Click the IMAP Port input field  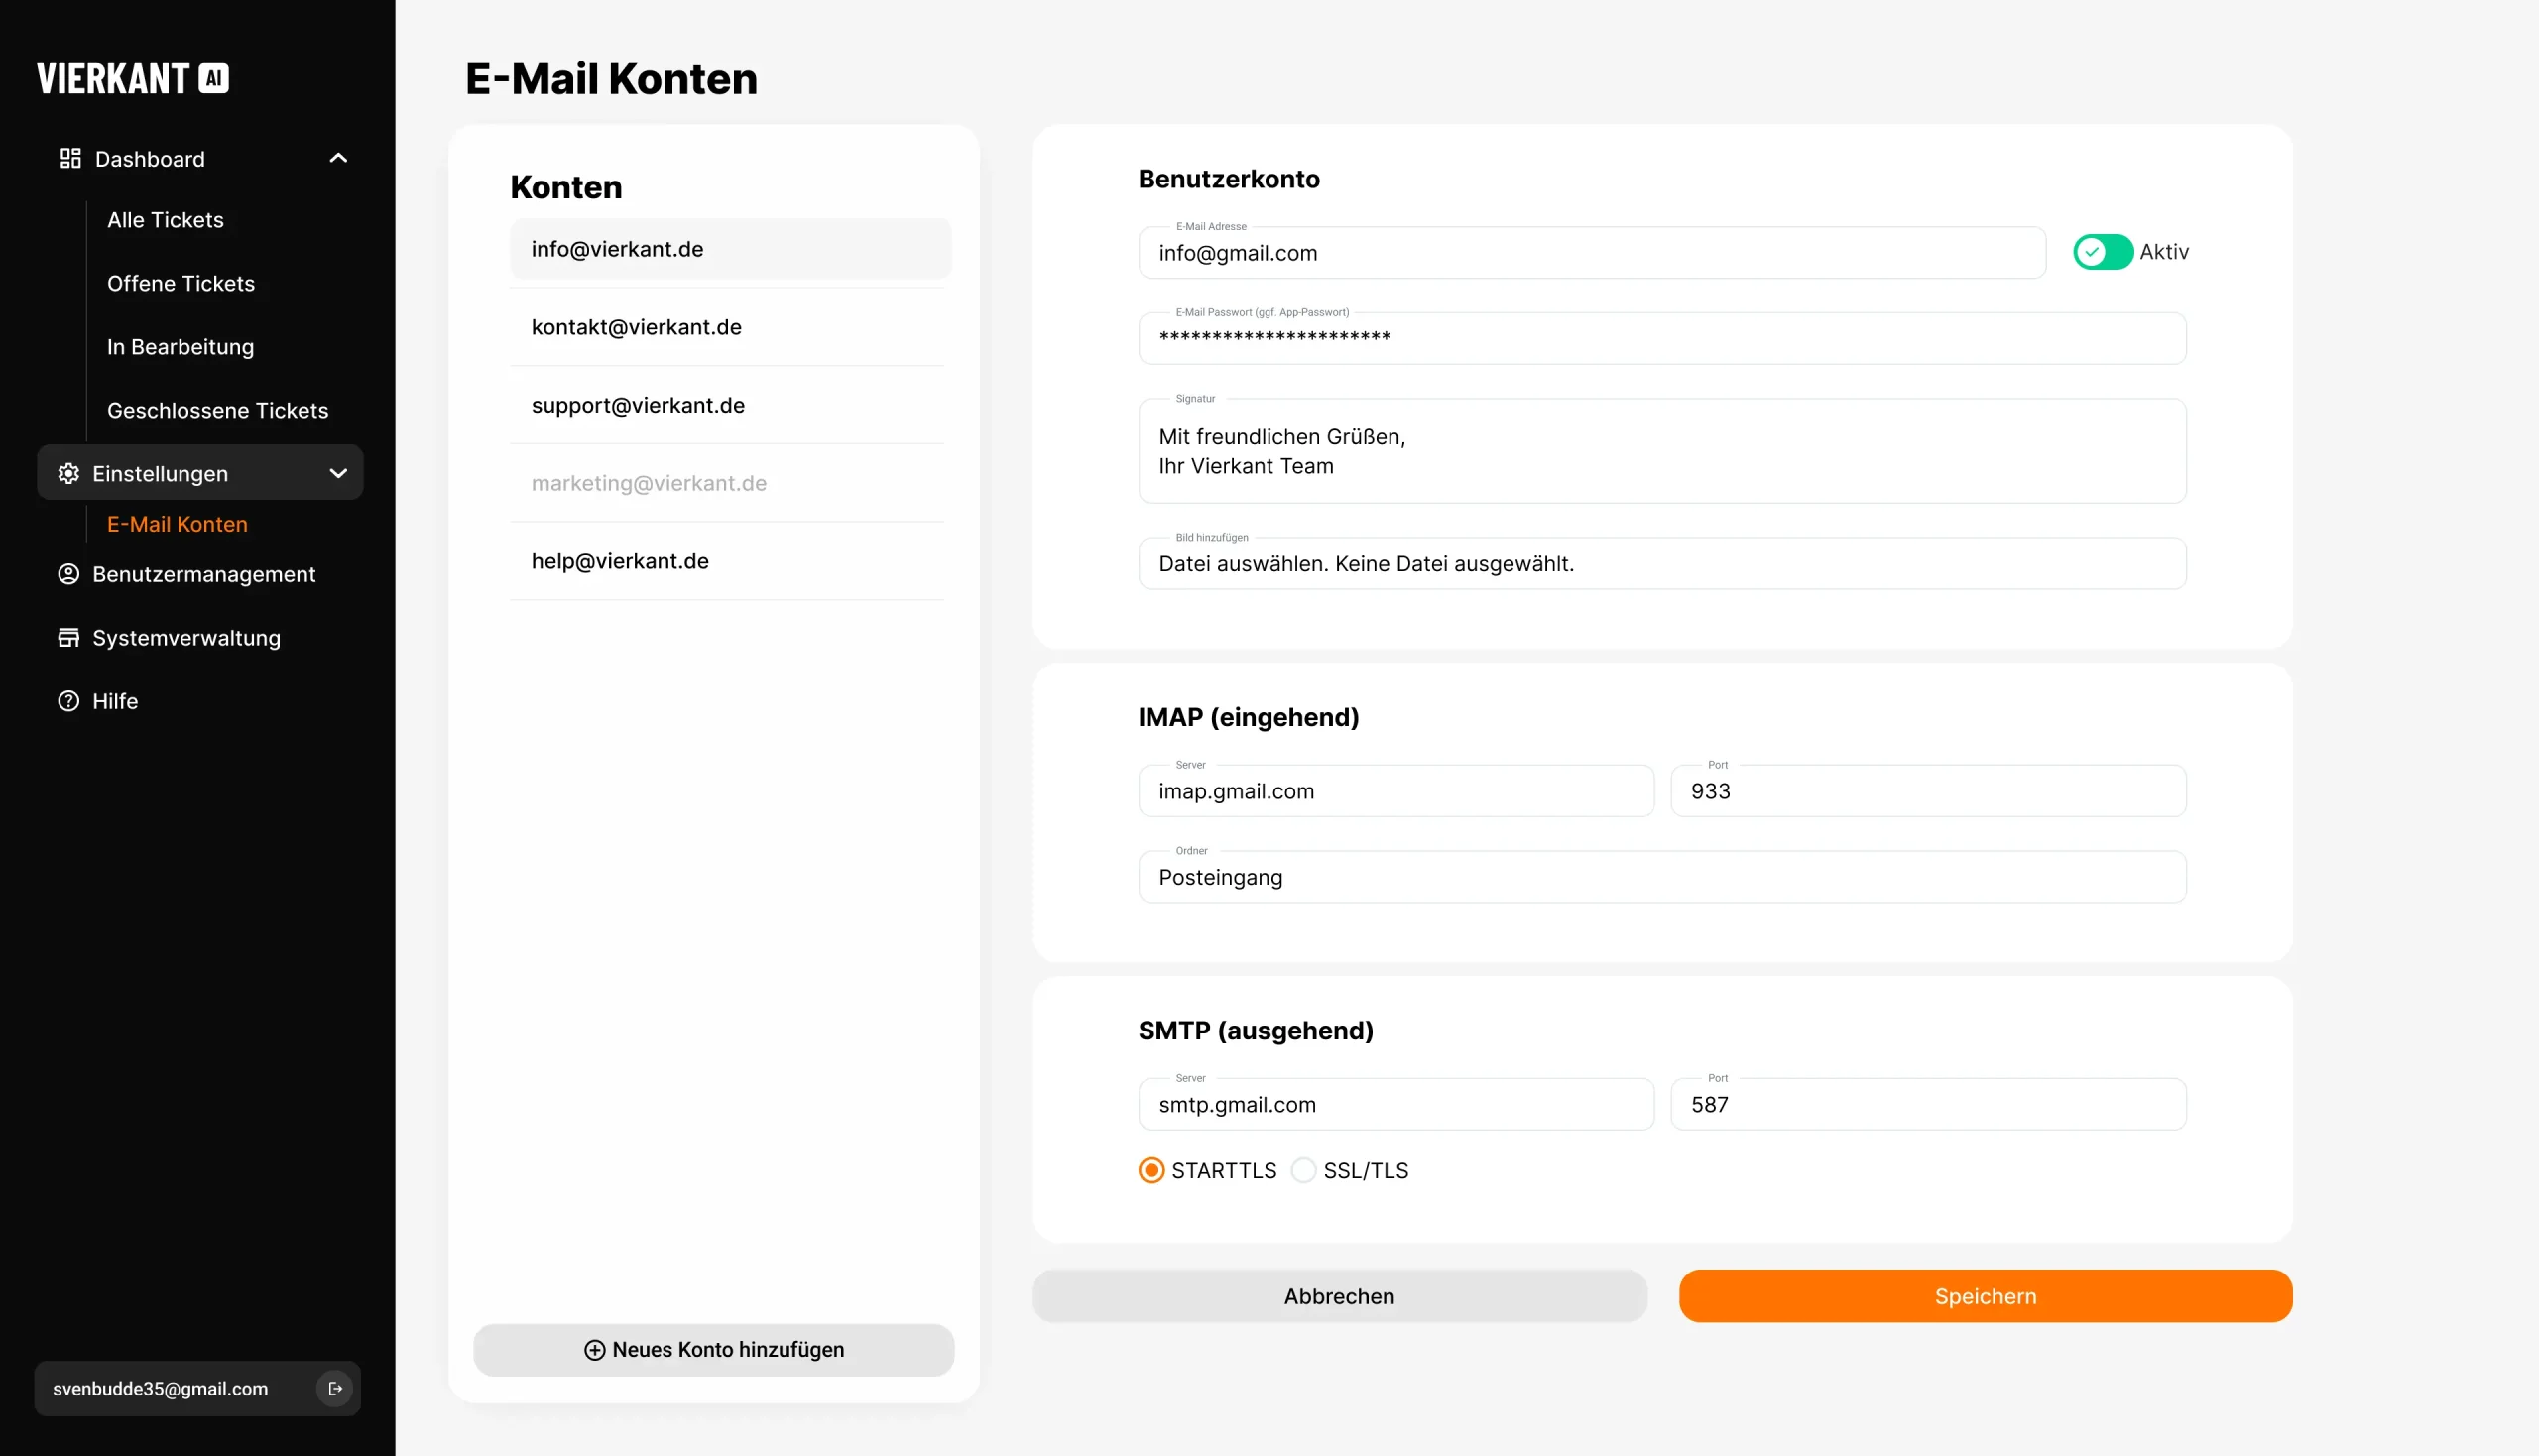point(1927,791)
